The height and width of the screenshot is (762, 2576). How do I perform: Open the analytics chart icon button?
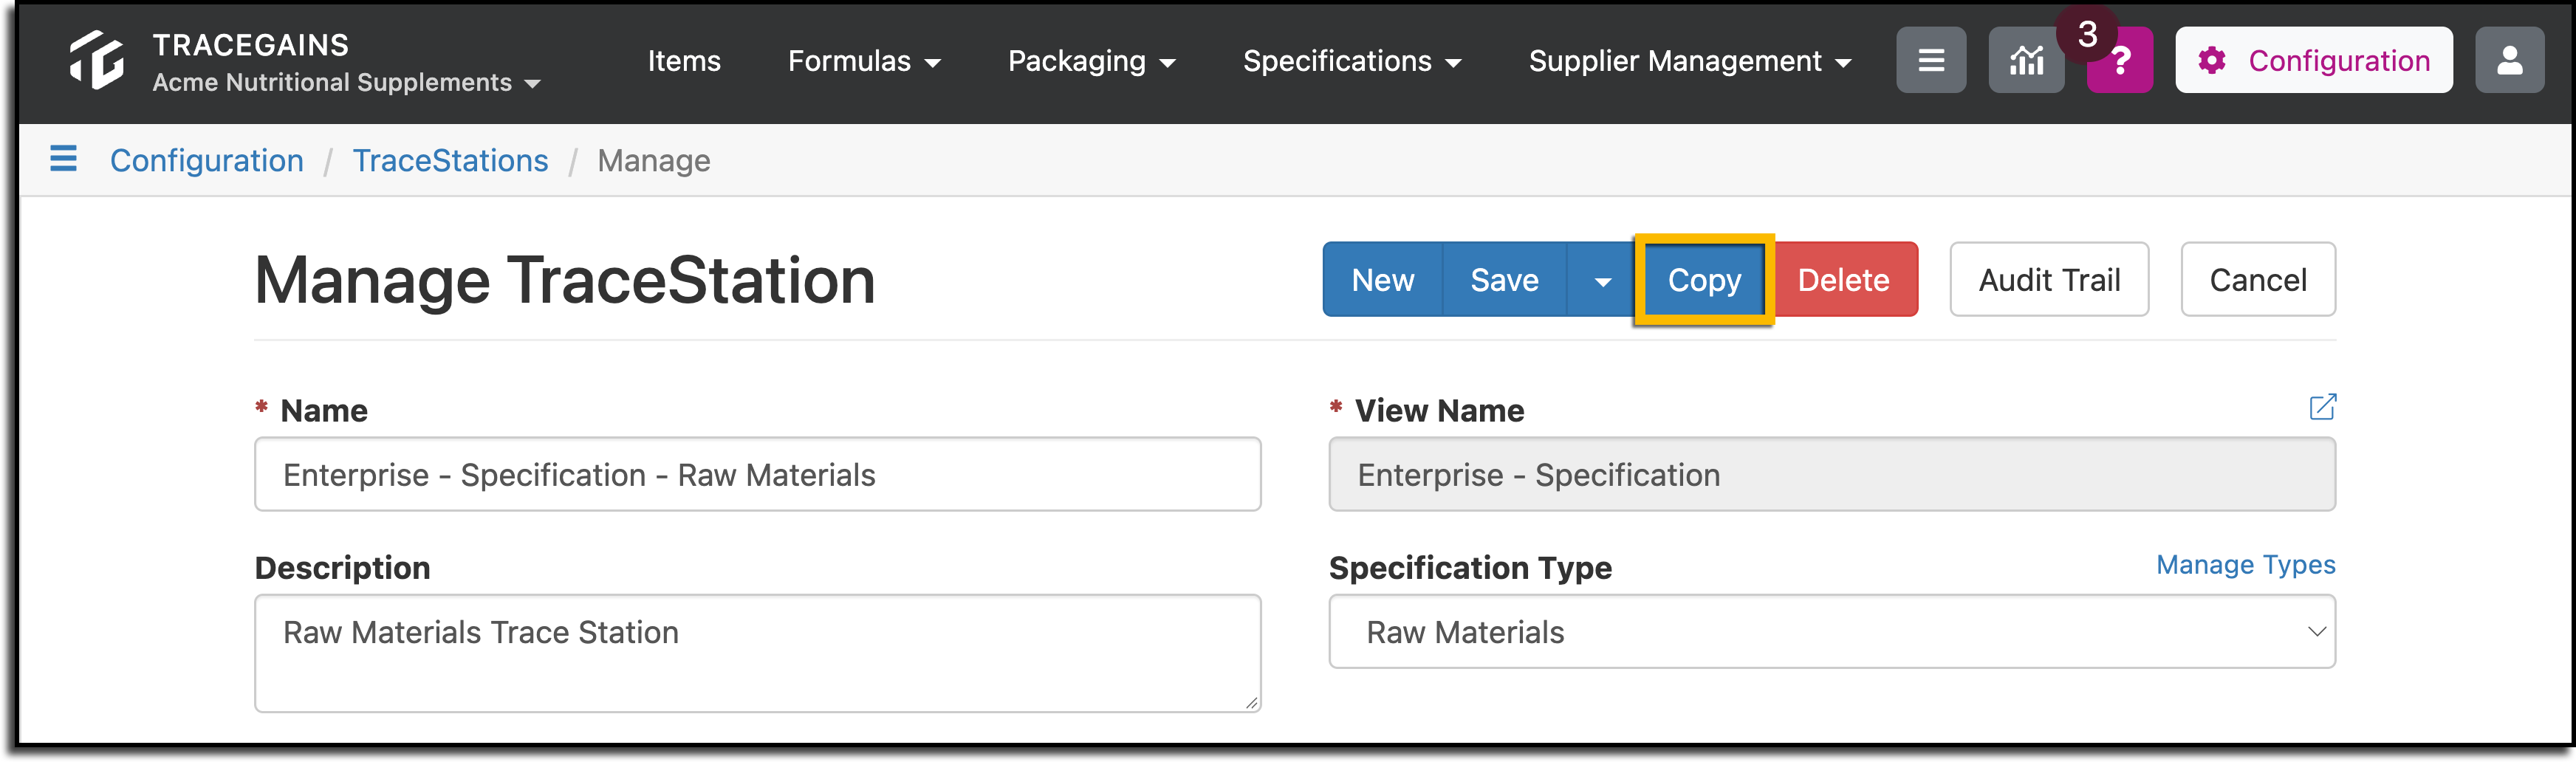pos(2026,60)
